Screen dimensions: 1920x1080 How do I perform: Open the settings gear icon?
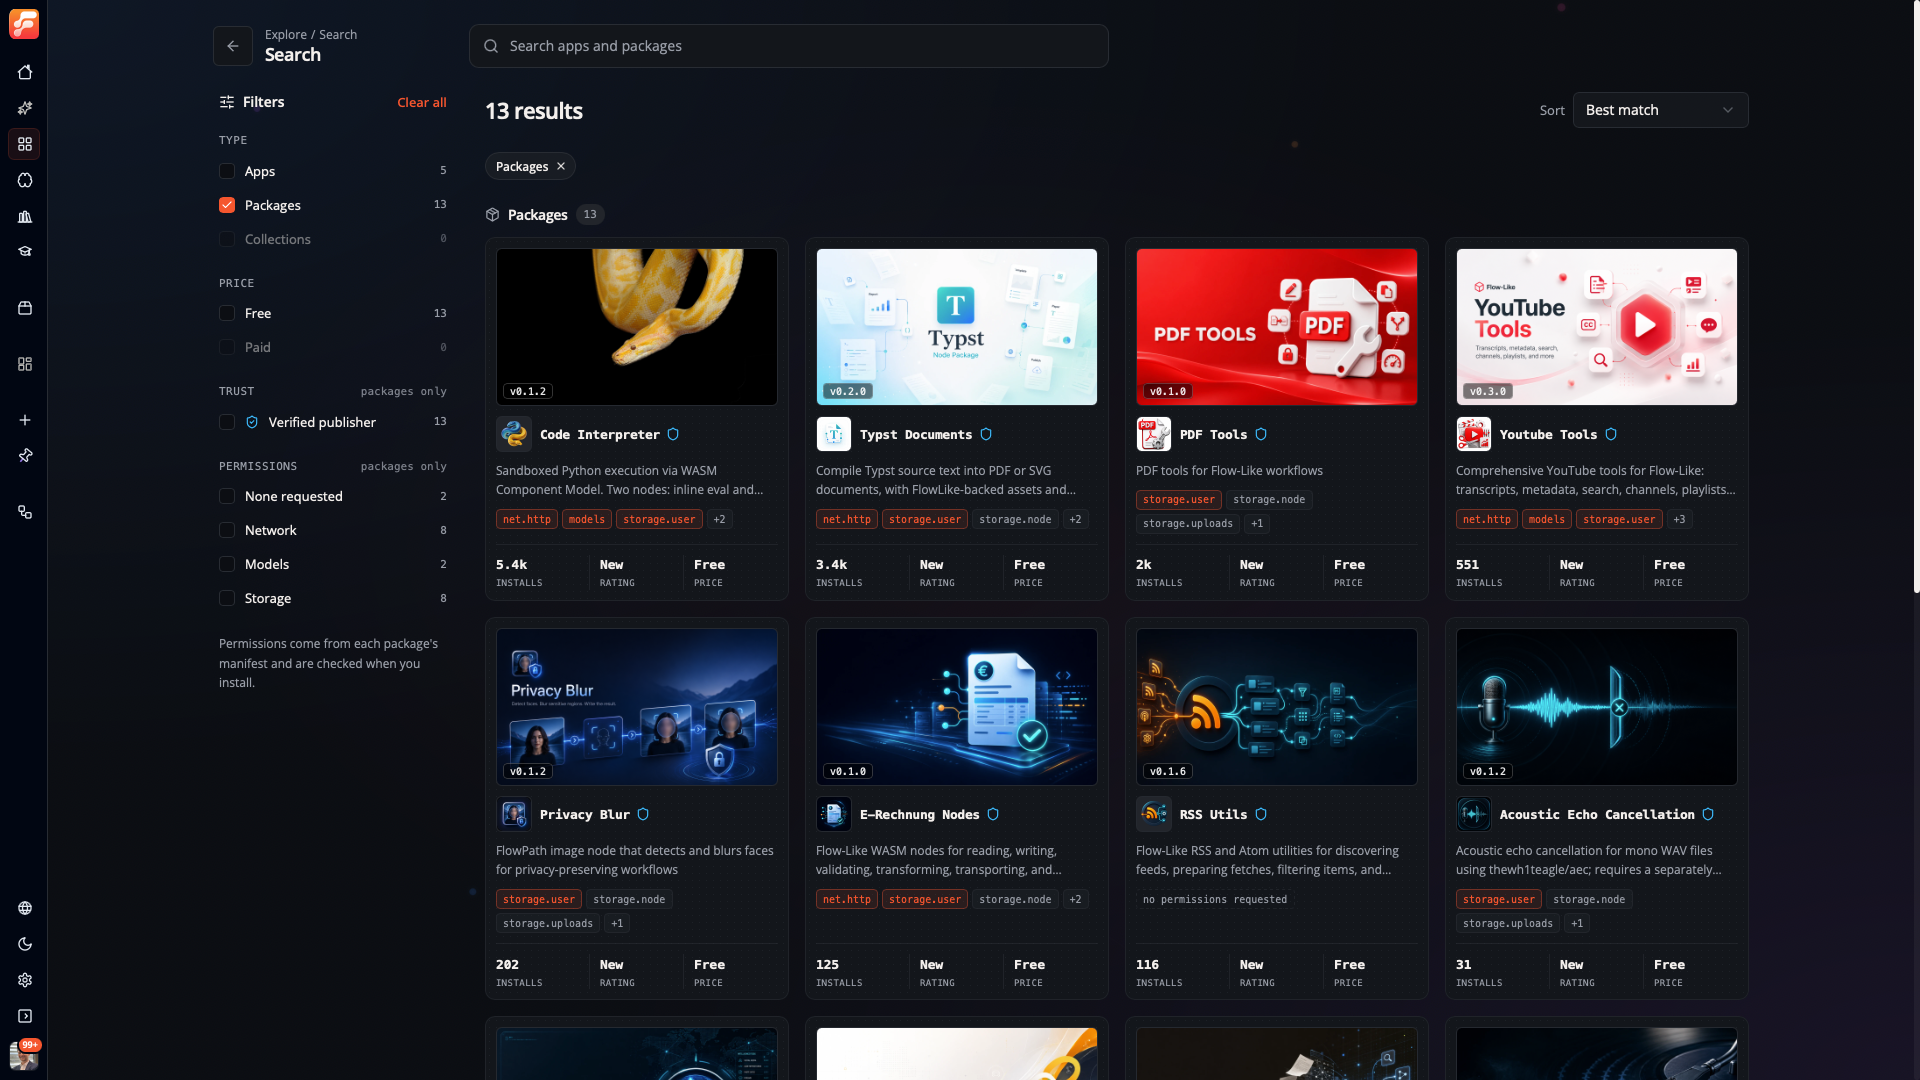(25, 980)
